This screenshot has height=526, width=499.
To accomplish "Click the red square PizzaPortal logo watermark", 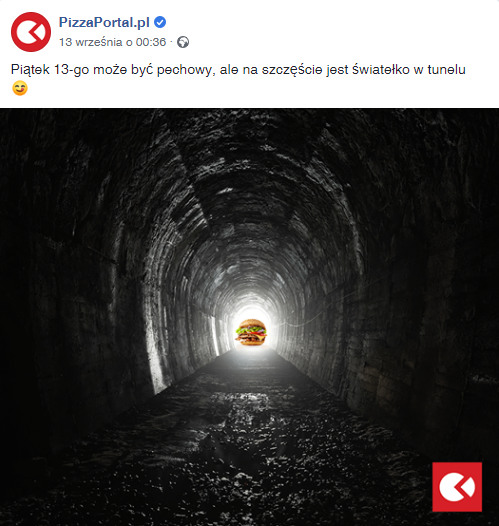I will [x=457, y=487].
